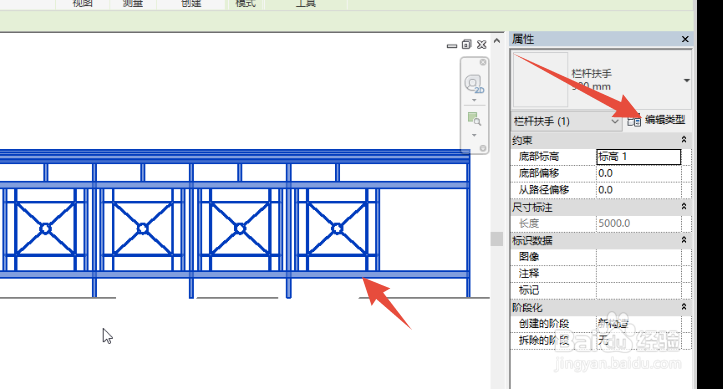Click the 底部偏移 value field
The height and width of the screenshot is (389, 723).
pyautogui.click(x=639, y=173)
